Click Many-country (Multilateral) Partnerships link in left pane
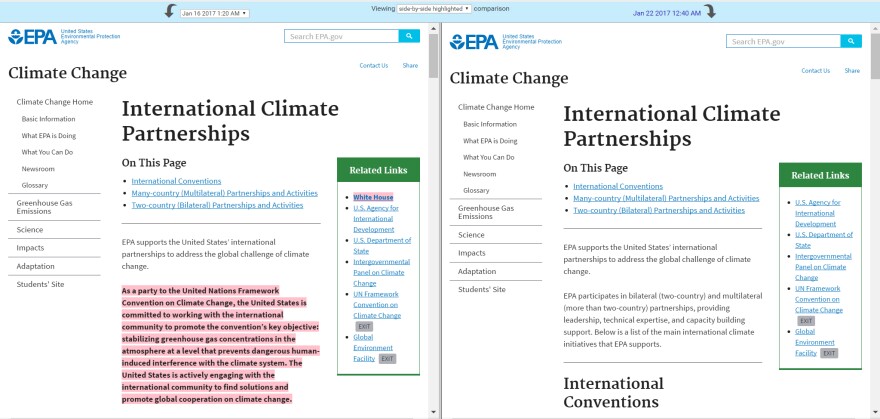This screenshot has width=880, height=419. pos(224,193)
